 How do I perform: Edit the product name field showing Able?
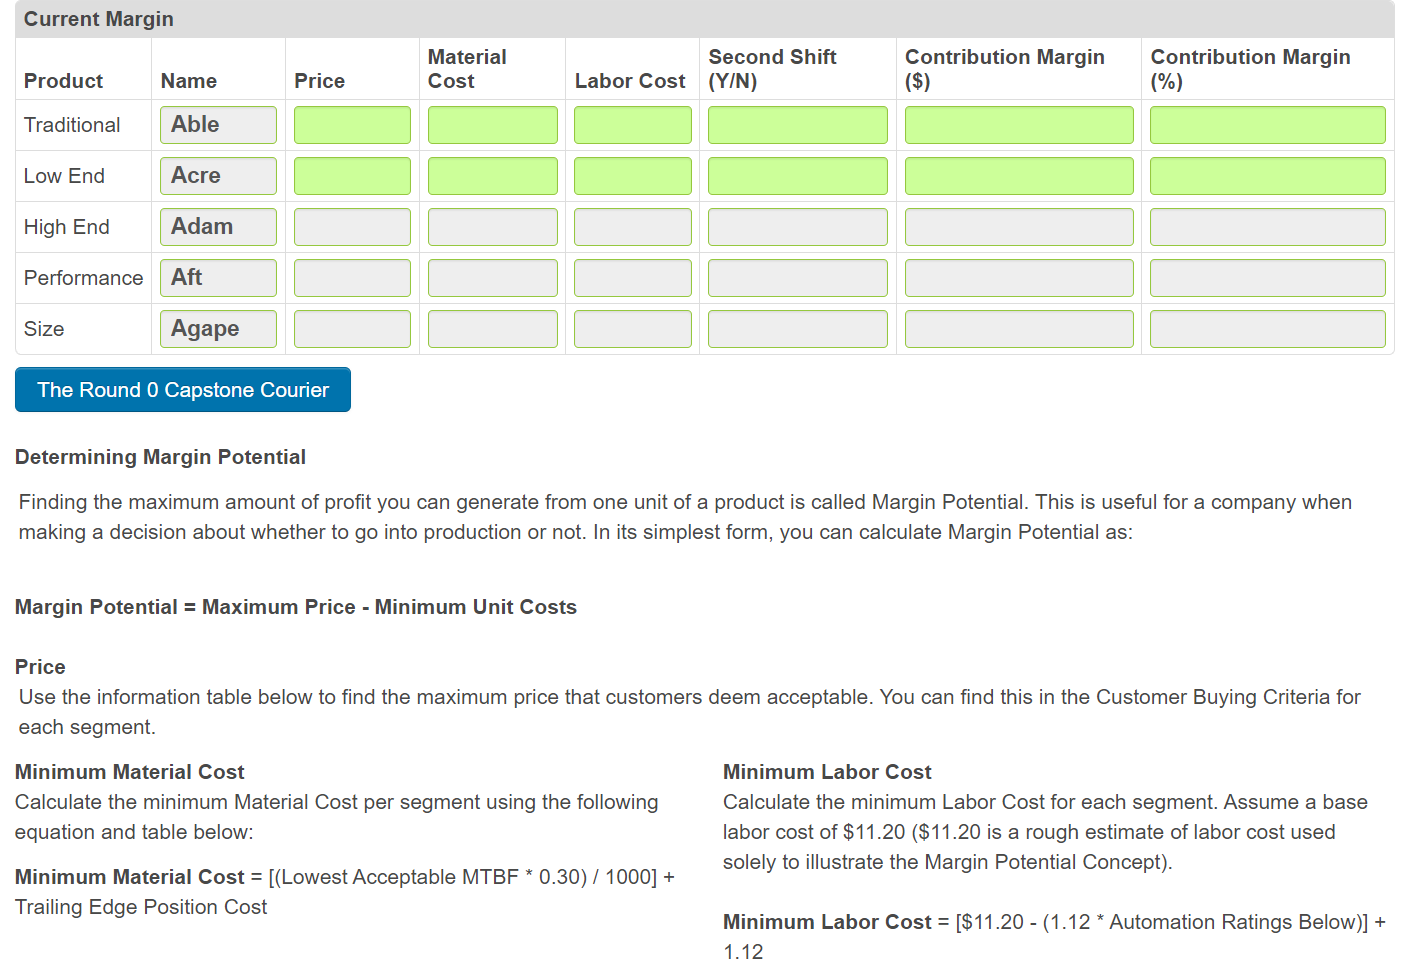tap(218, 124)
